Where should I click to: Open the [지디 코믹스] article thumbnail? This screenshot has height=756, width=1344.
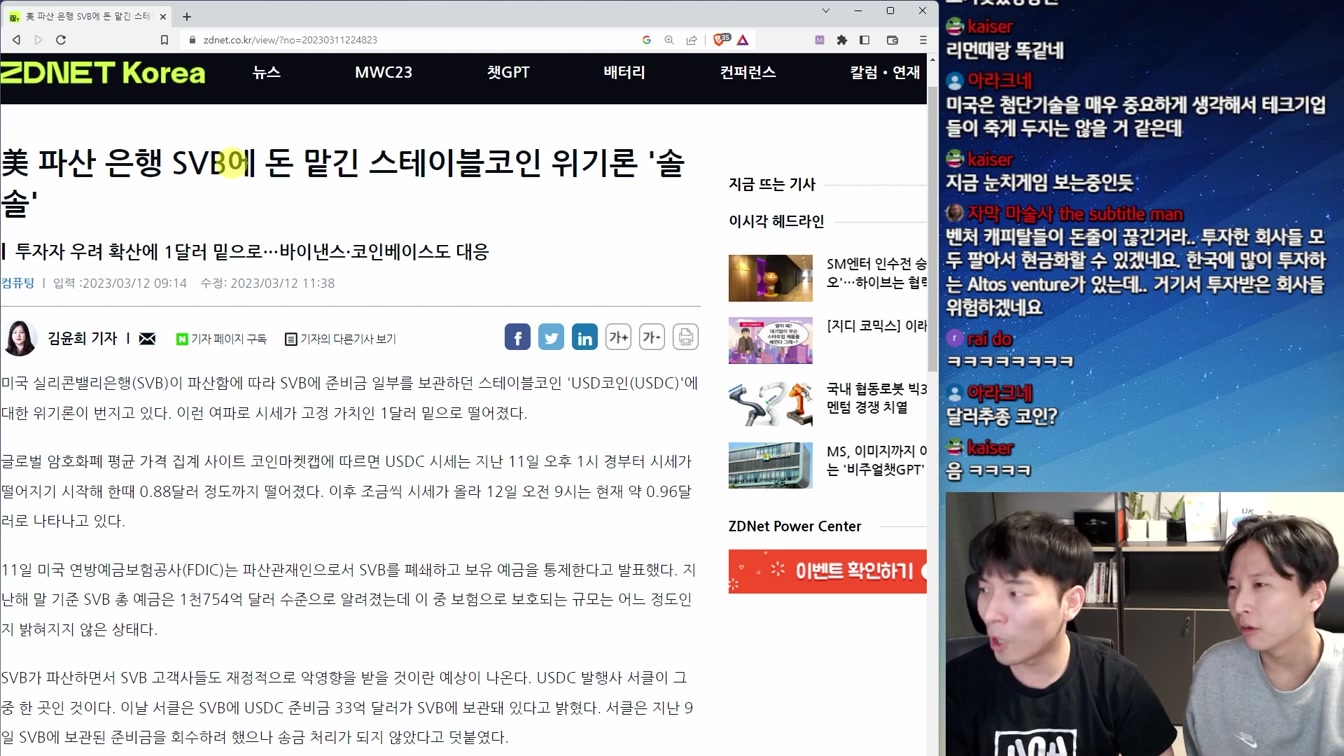770,340
